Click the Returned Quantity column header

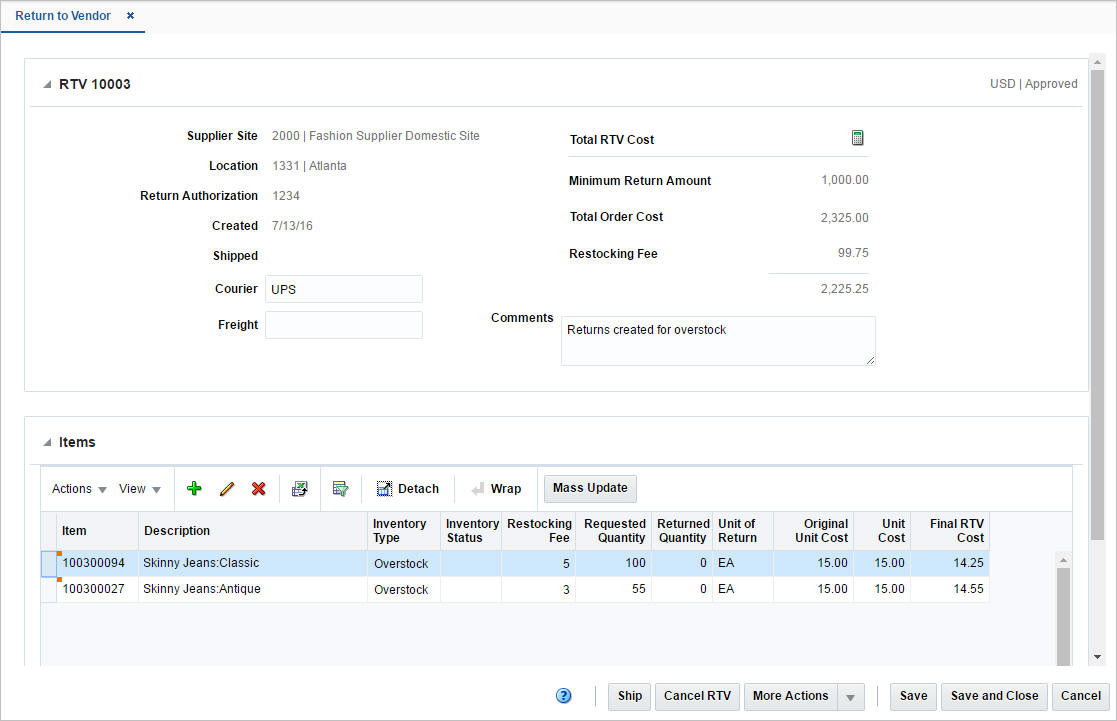pyautogui.click(x=682, y=531)
